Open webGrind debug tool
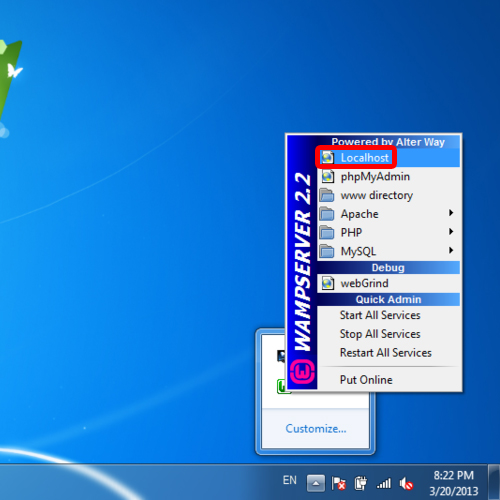The image size is (500, 500). click(389, 283)
